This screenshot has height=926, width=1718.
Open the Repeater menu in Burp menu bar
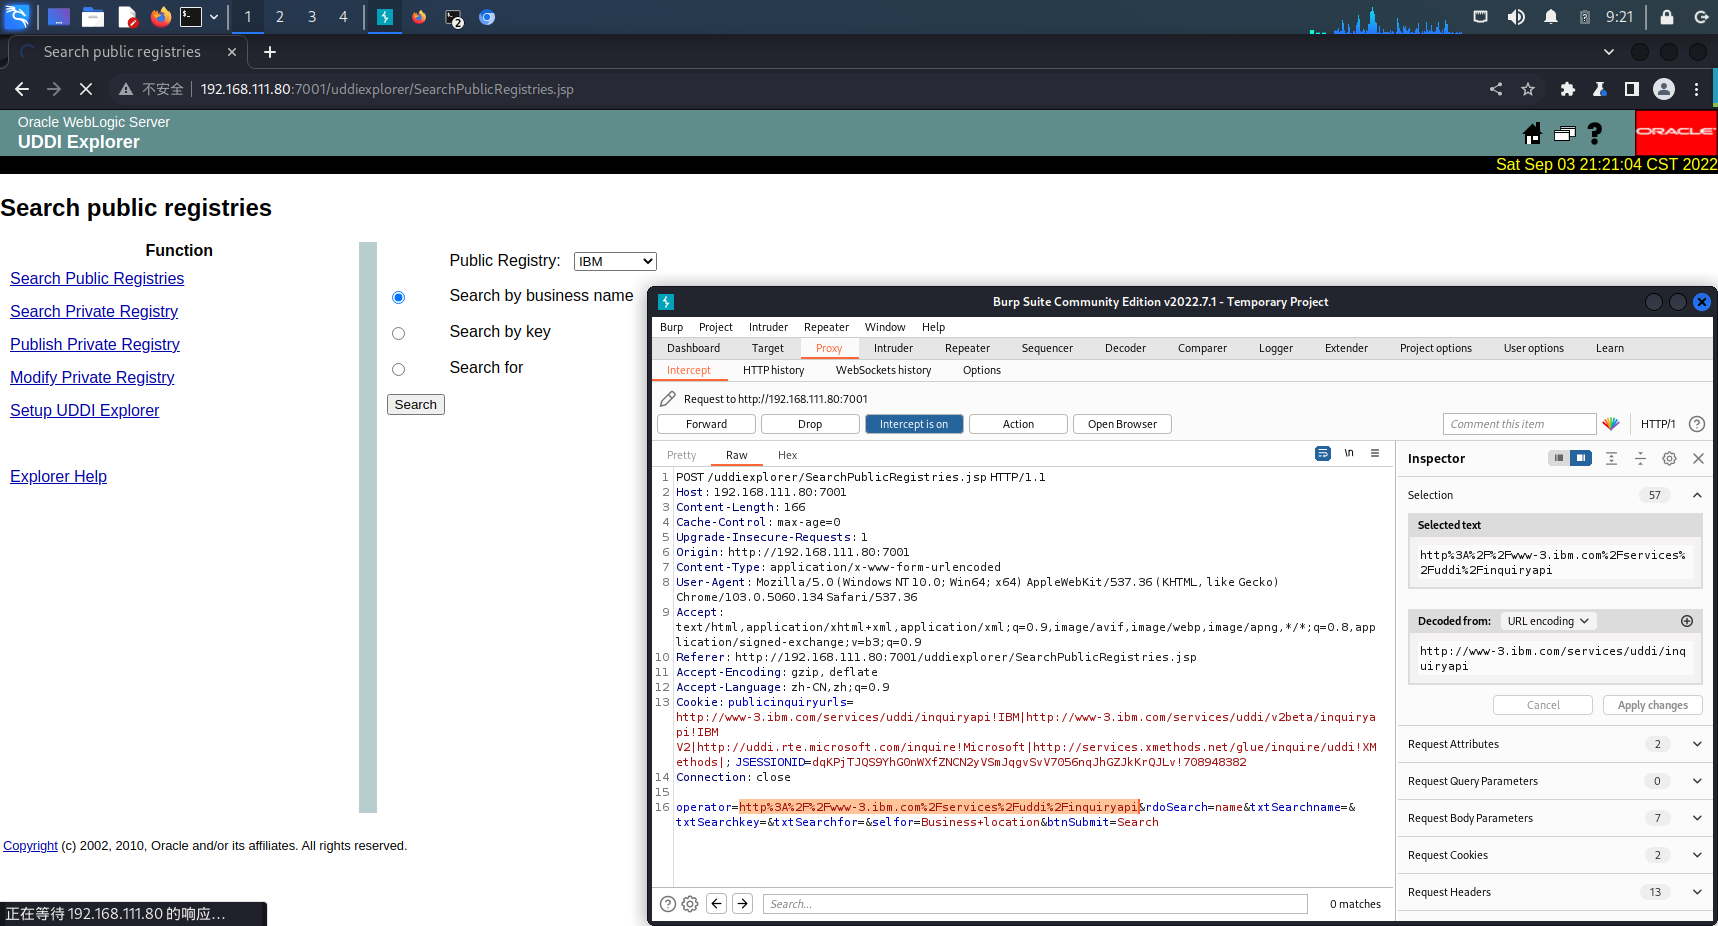[x=826, y=327]
